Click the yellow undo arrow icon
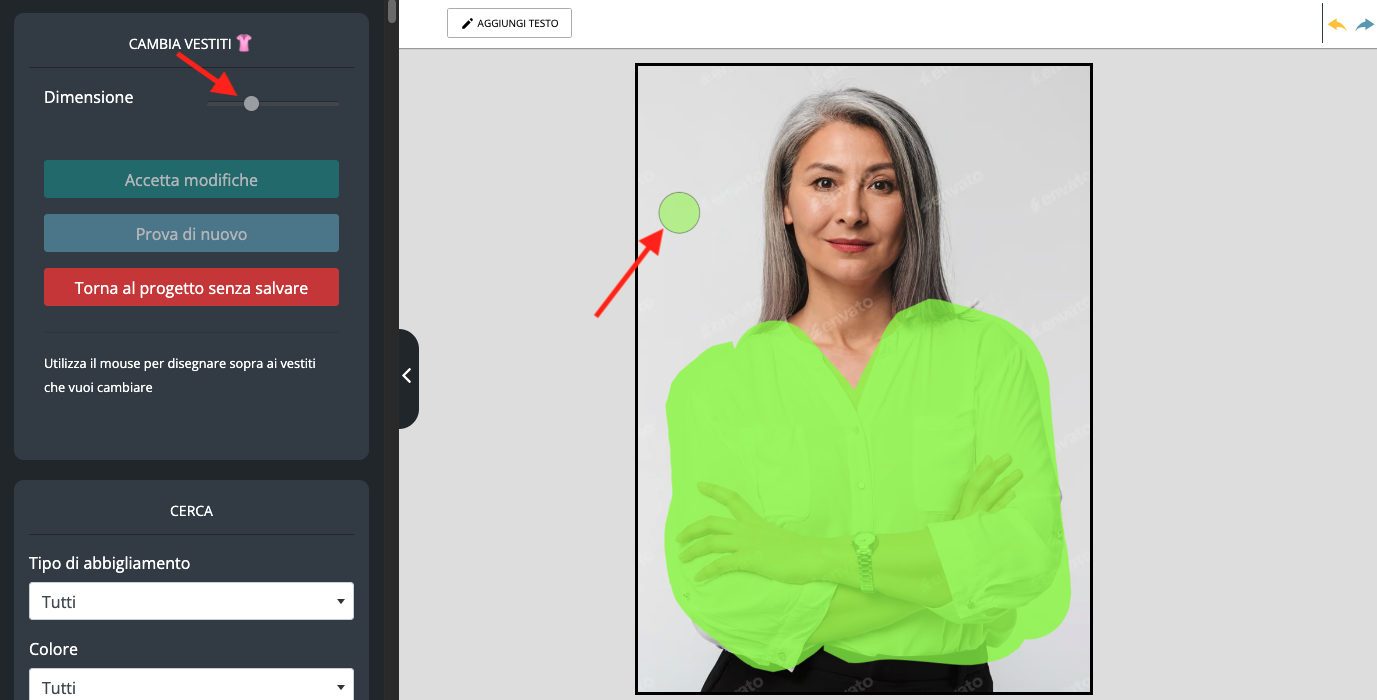1377x700 pixels. click(x=1337, y=24)
